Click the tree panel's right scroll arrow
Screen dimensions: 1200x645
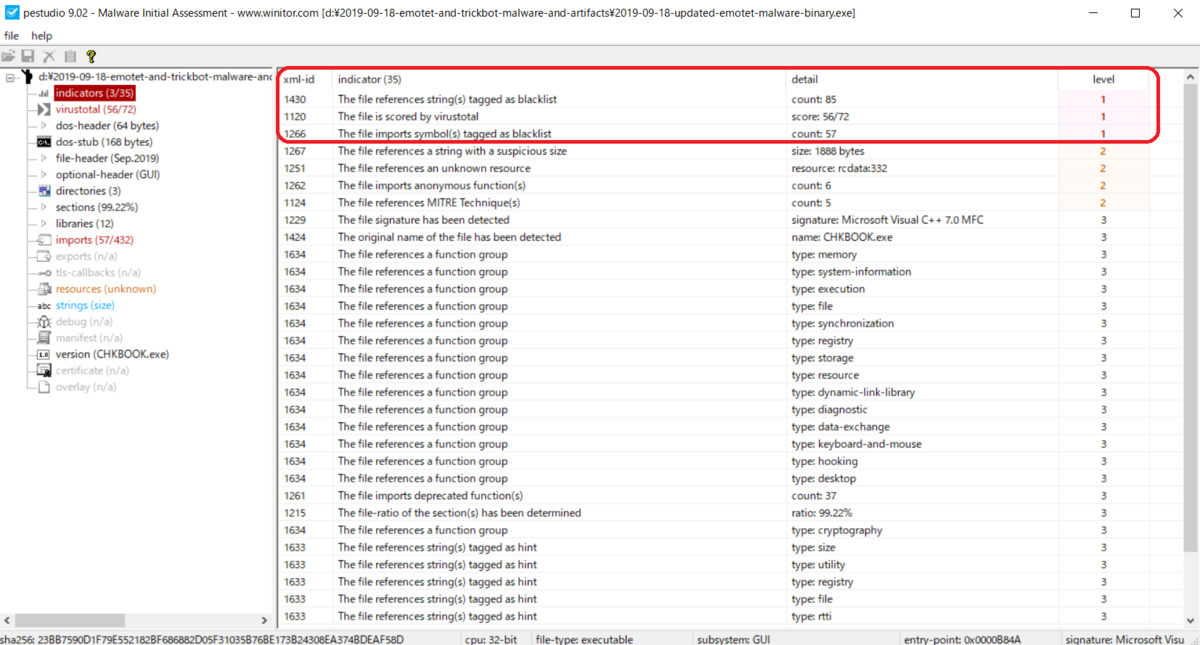click(x=264, y=621)
